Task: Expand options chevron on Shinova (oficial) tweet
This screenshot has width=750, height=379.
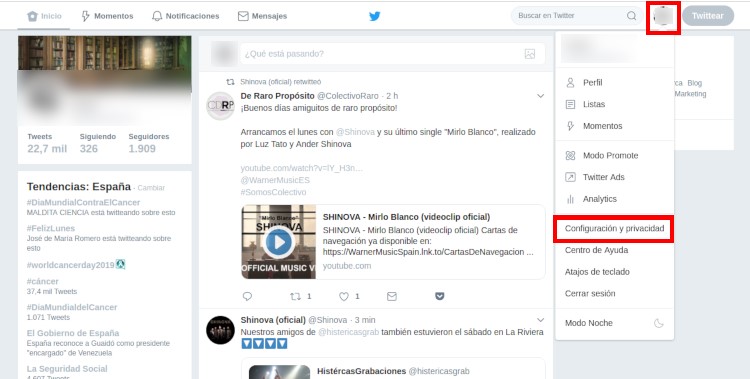Action: [540, 320]
